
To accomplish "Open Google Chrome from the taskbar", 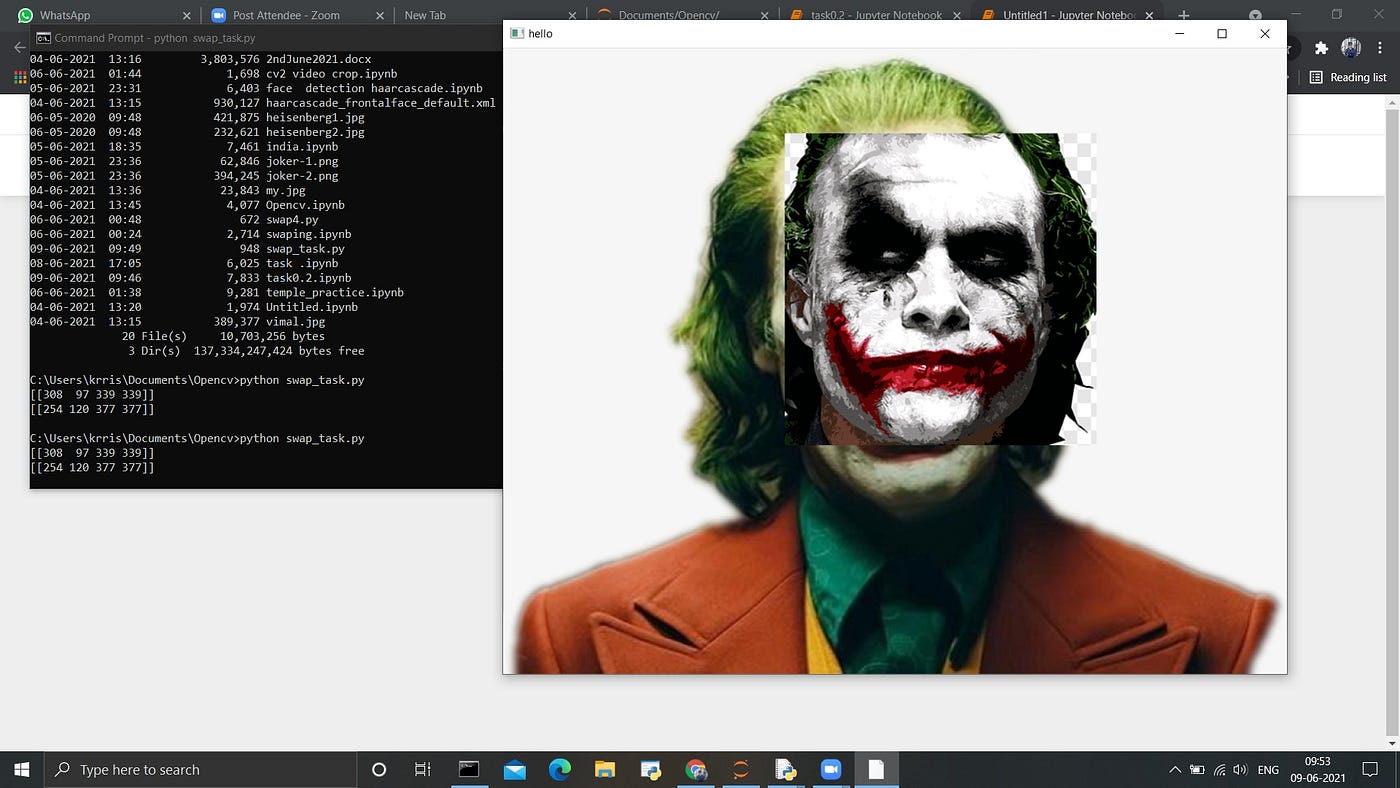I will [696, 770].
